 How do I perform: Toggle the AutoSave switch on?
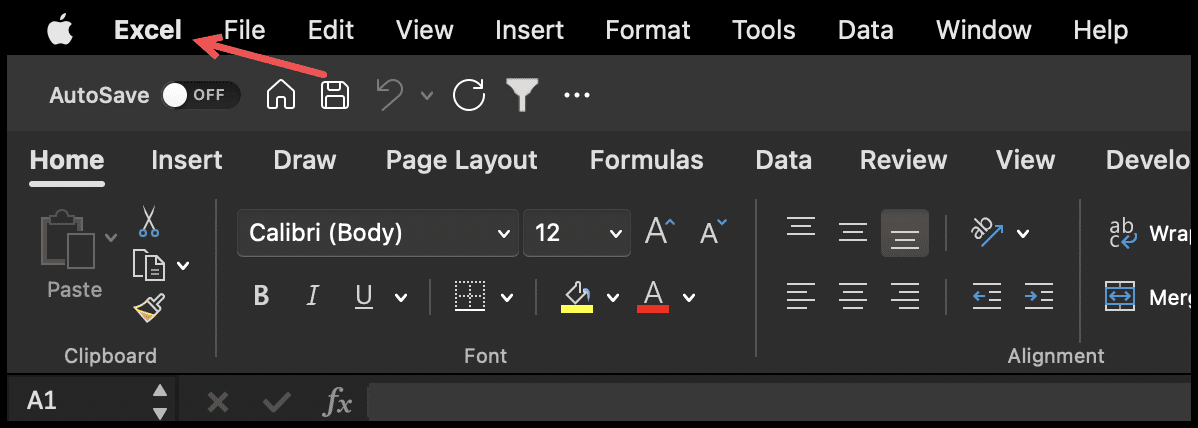200,96
